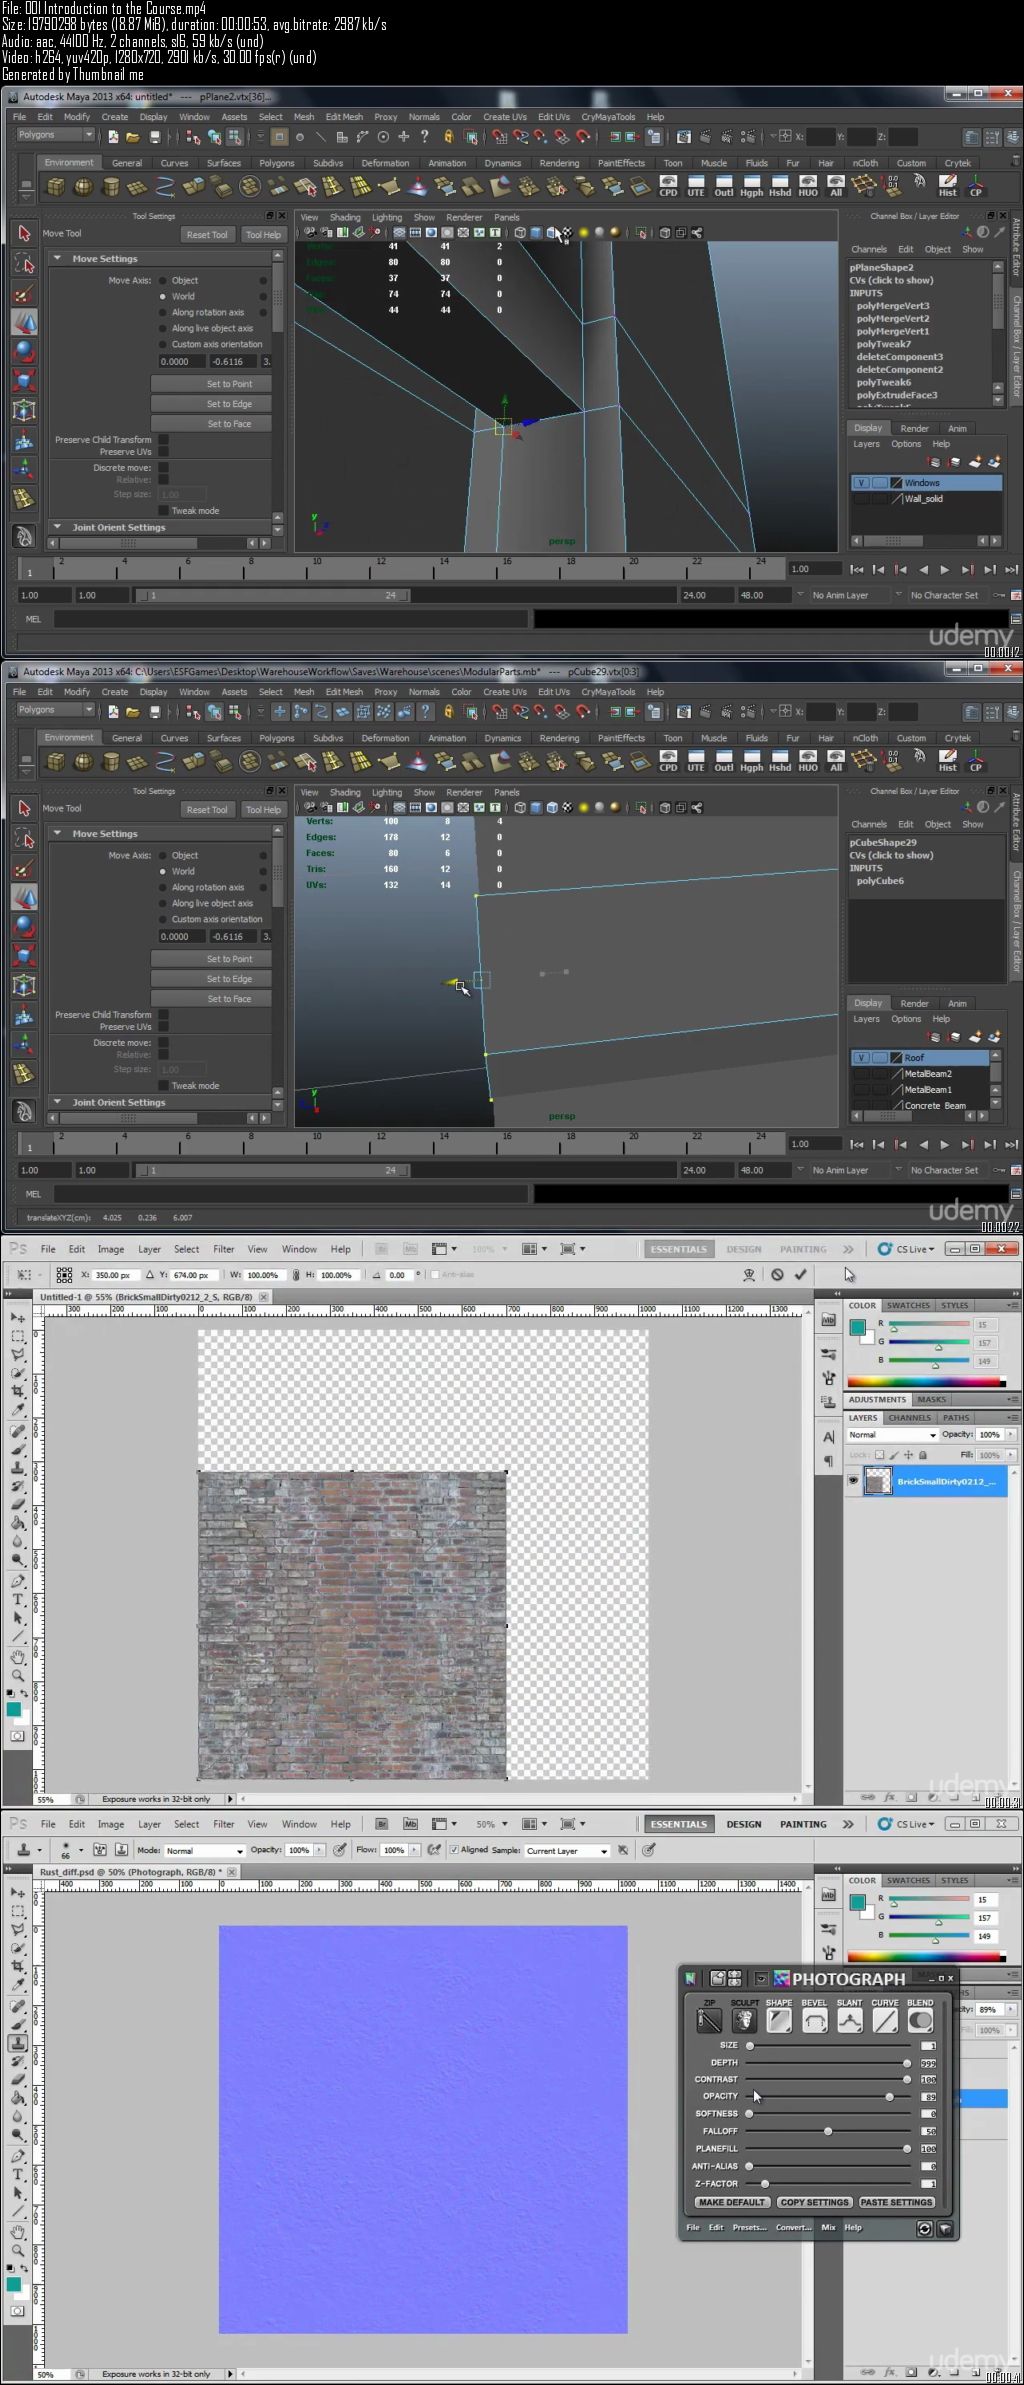Enable Preserve UVs in ModularParts Maya window

coord(163,1026)
